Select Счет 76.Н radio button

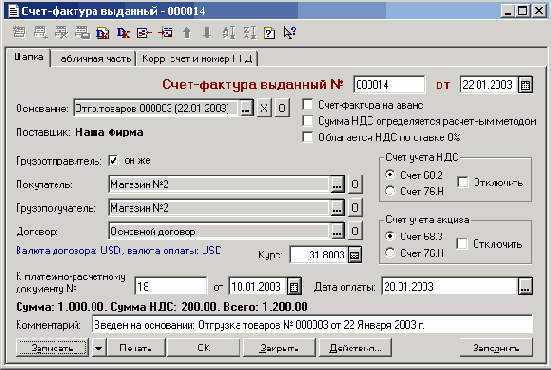pyautogui.click(x=390, y=191)
